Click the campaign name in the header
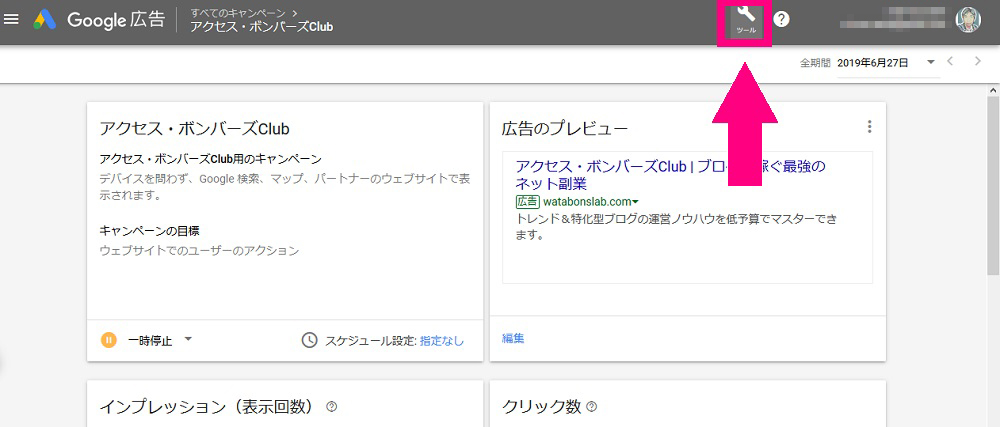 click(261, 27)
